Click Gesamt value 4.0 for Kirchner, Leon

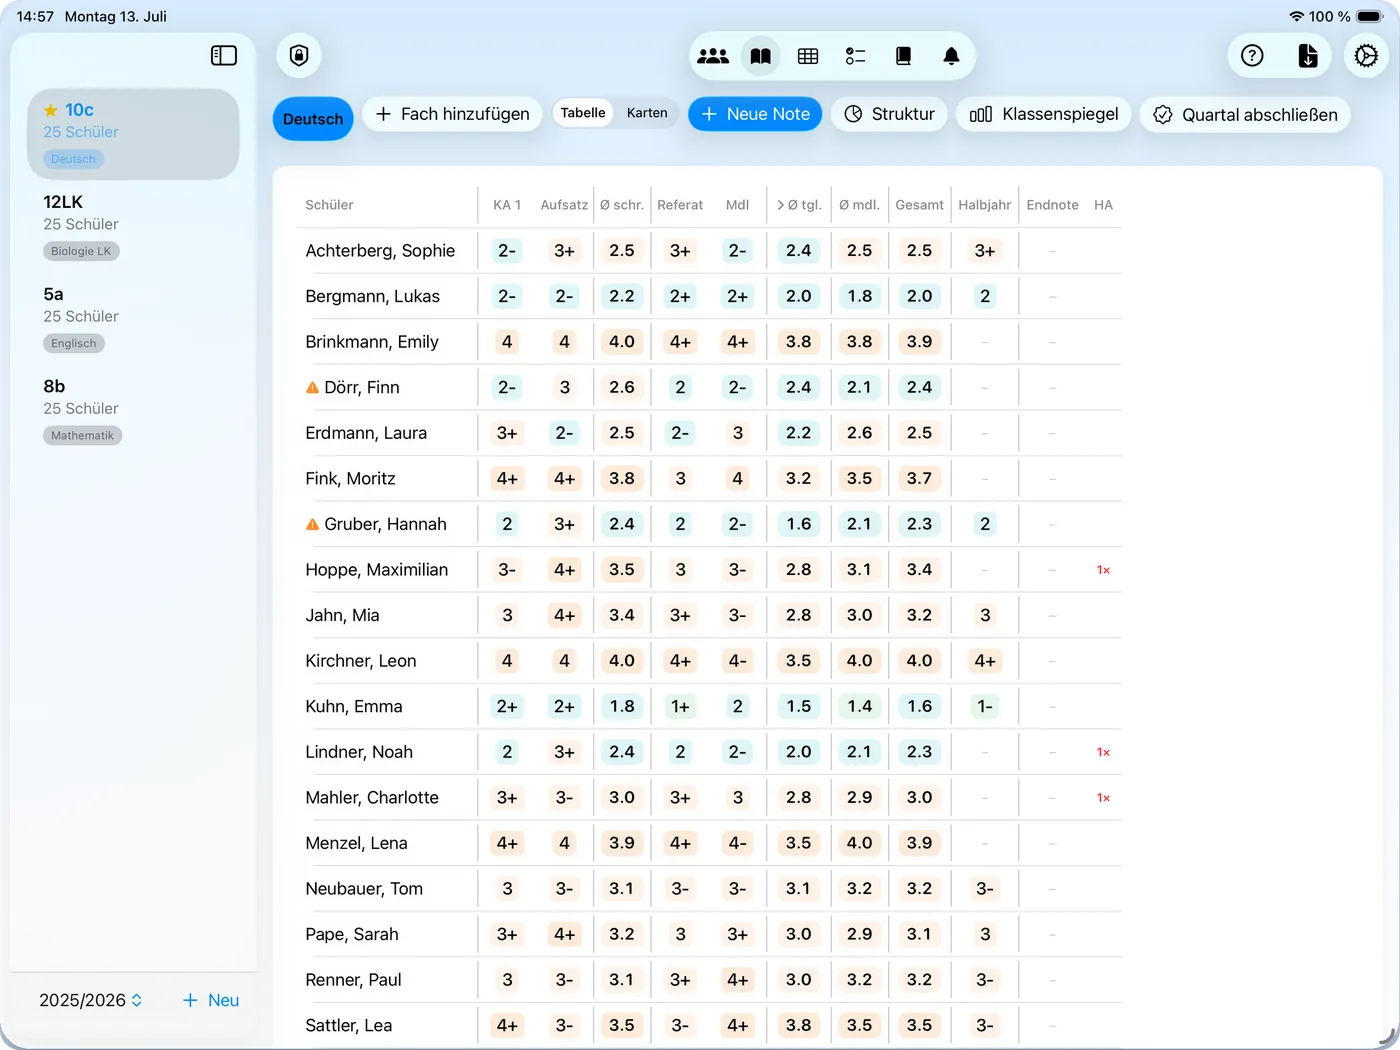pyautogui.click(x=919, y=661)
